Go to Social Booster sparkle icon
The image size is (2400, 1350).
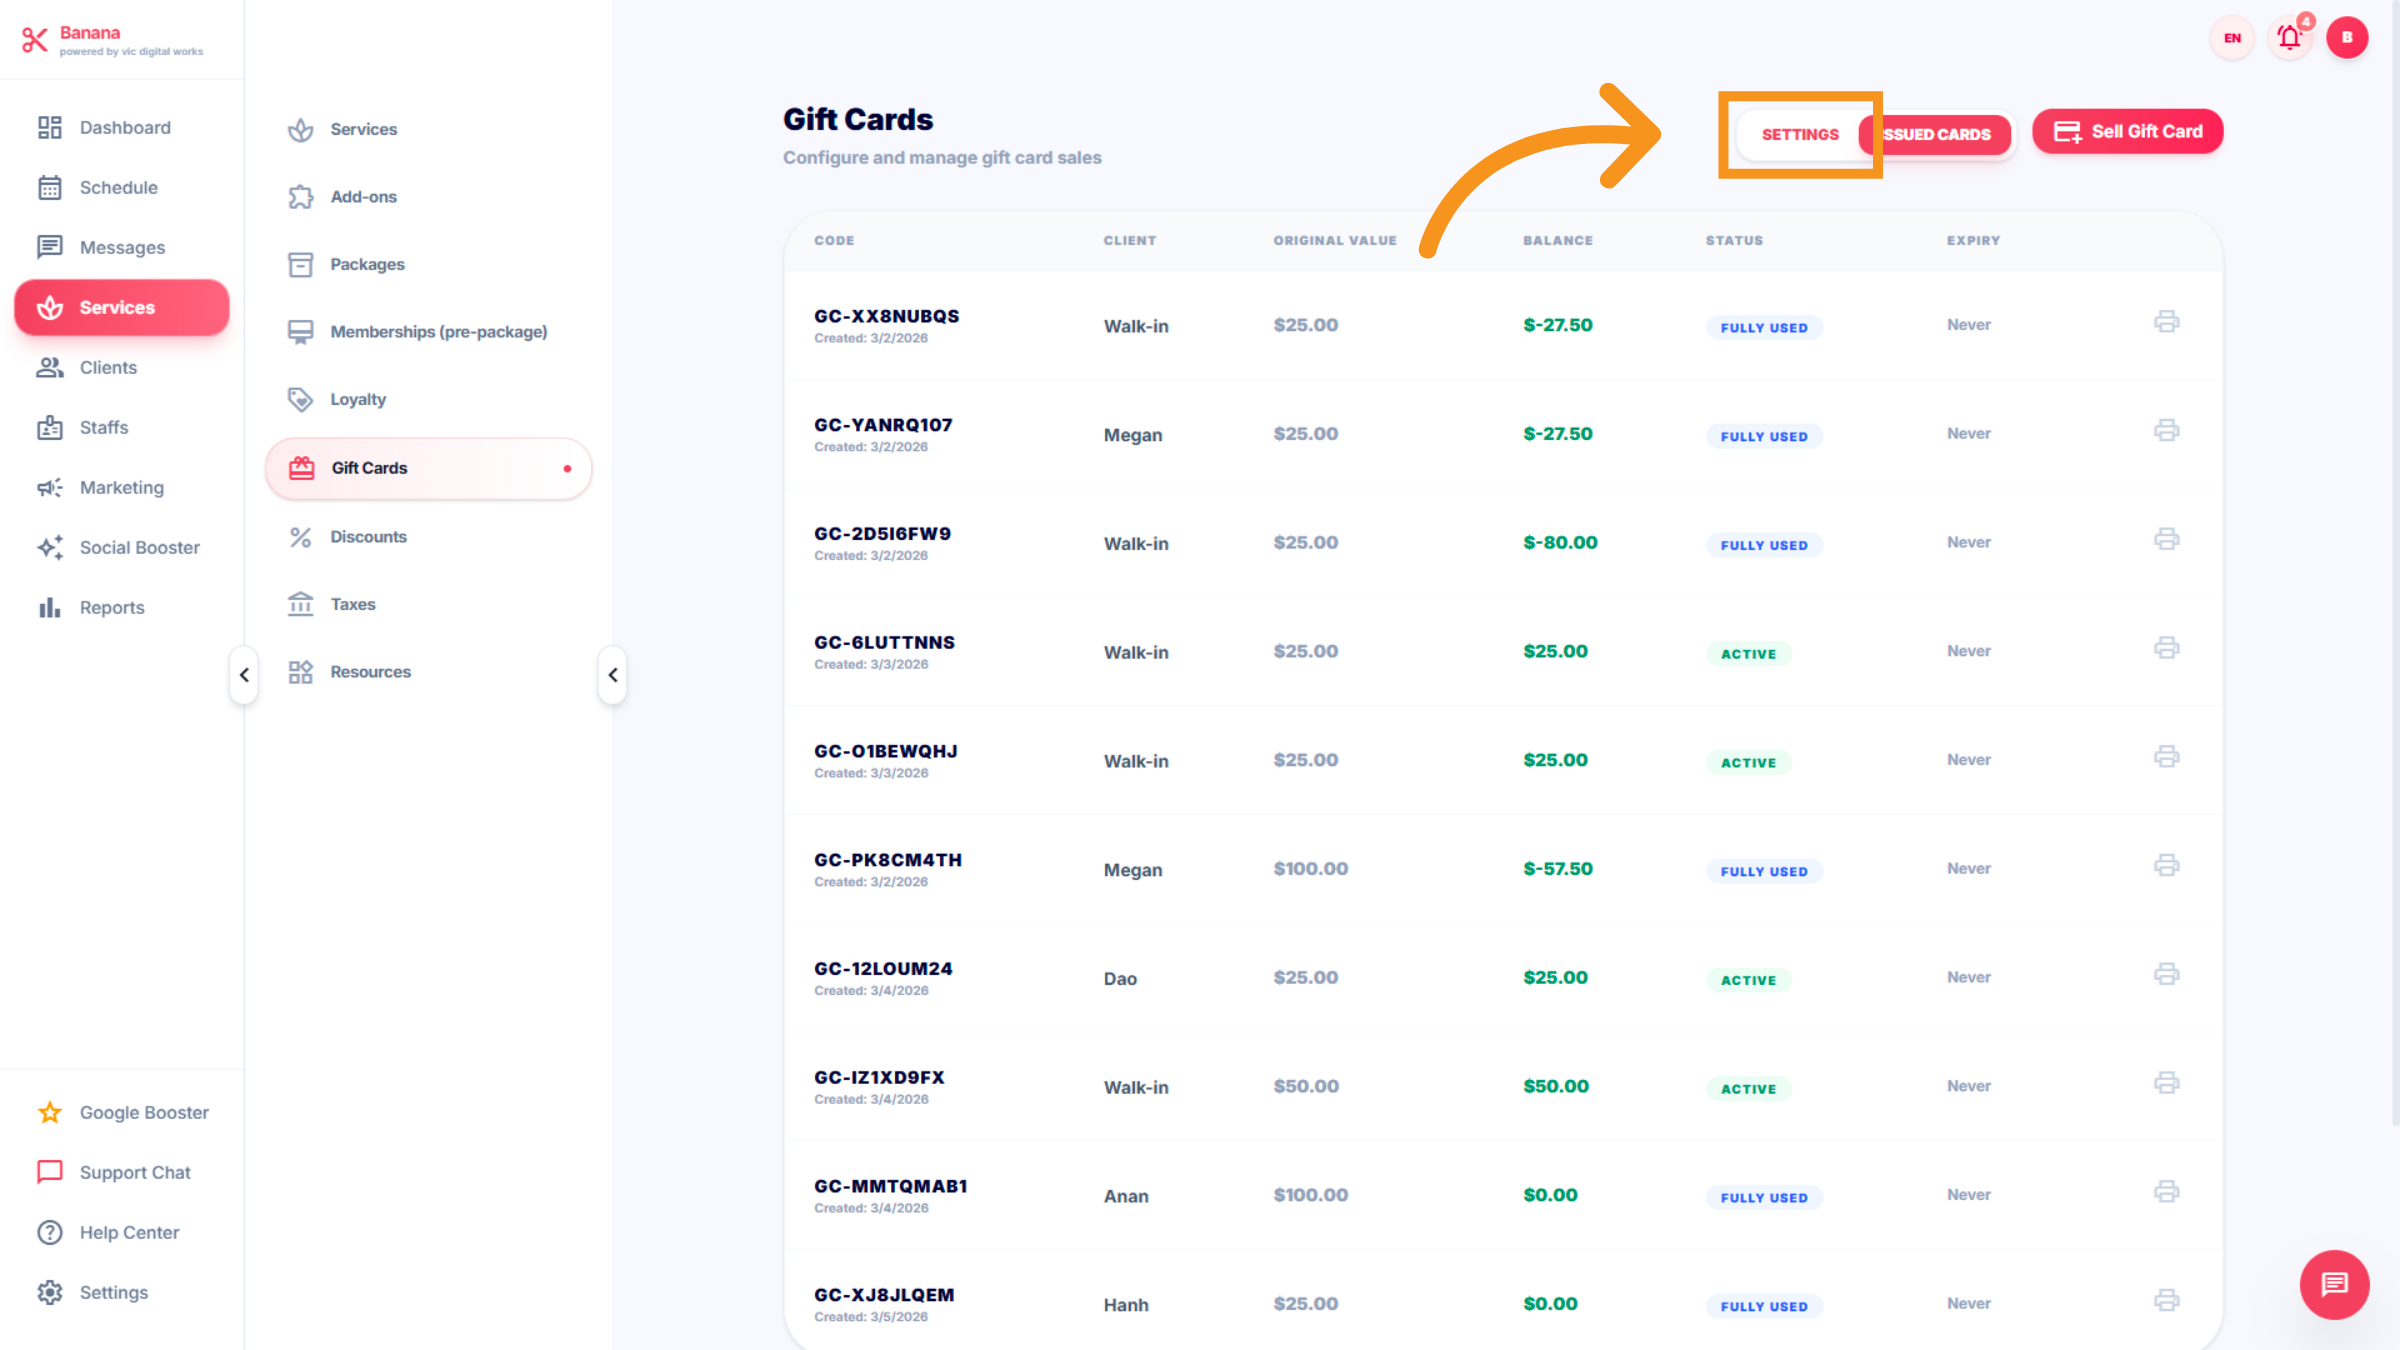[50, 547]
